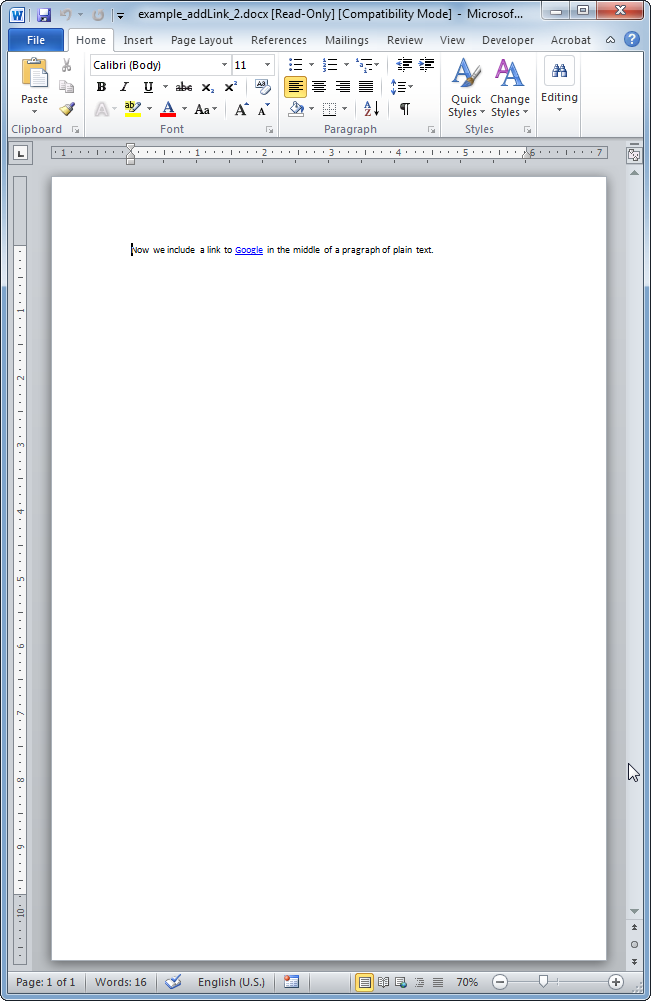This screenshot has height=1001, width=651.
Task: Click the yellow text highlight color button
Action: coord(133,109)
